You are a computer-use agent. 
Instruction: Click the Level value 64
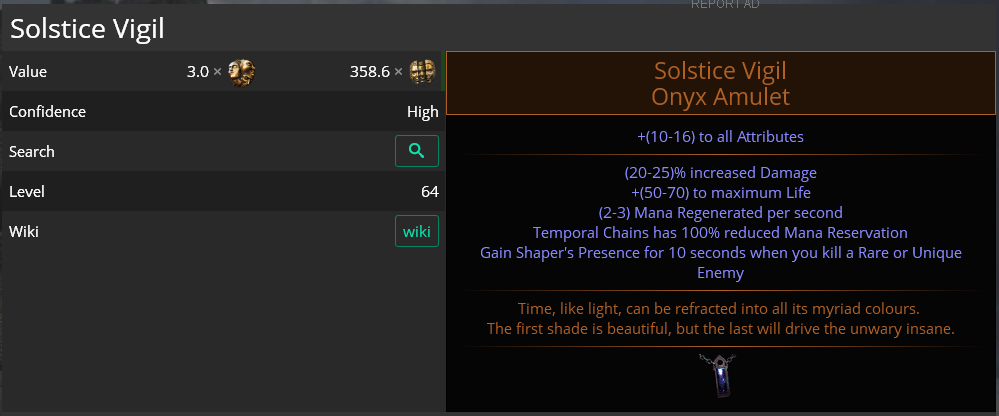pos(429,192)
